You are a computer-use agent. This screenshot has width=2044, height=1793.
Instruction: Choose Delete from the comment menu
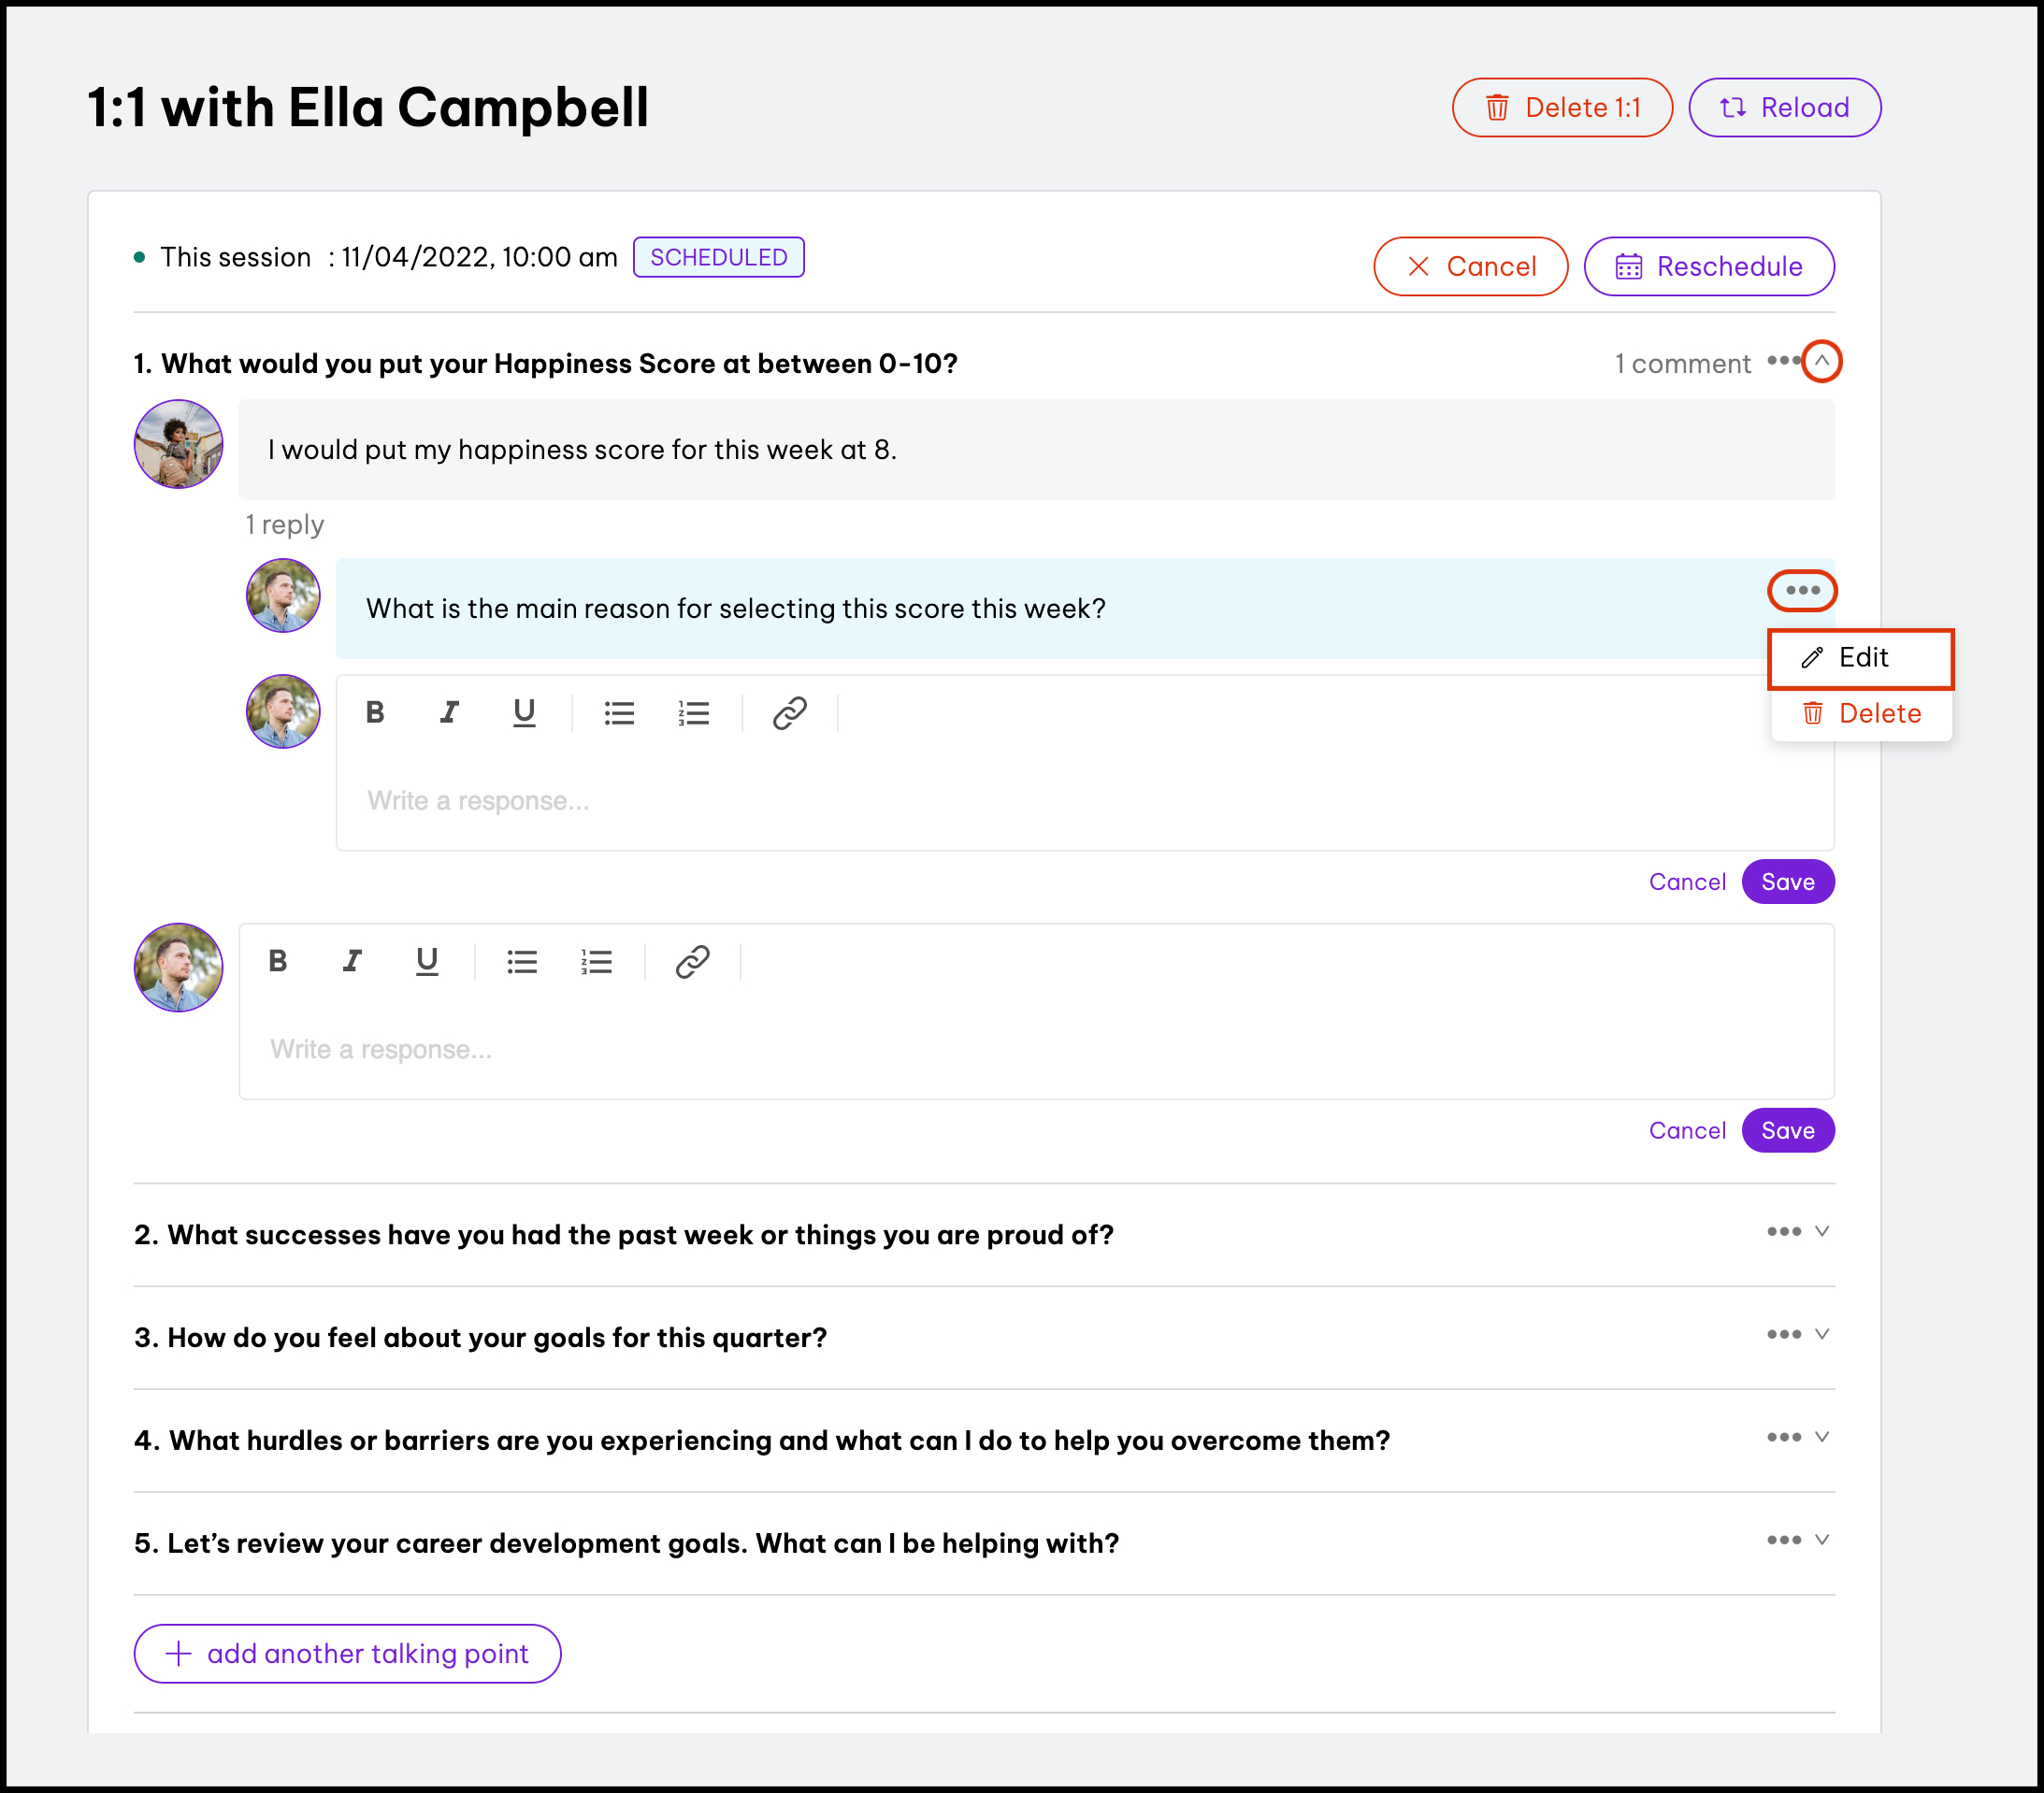(1861, 714)
